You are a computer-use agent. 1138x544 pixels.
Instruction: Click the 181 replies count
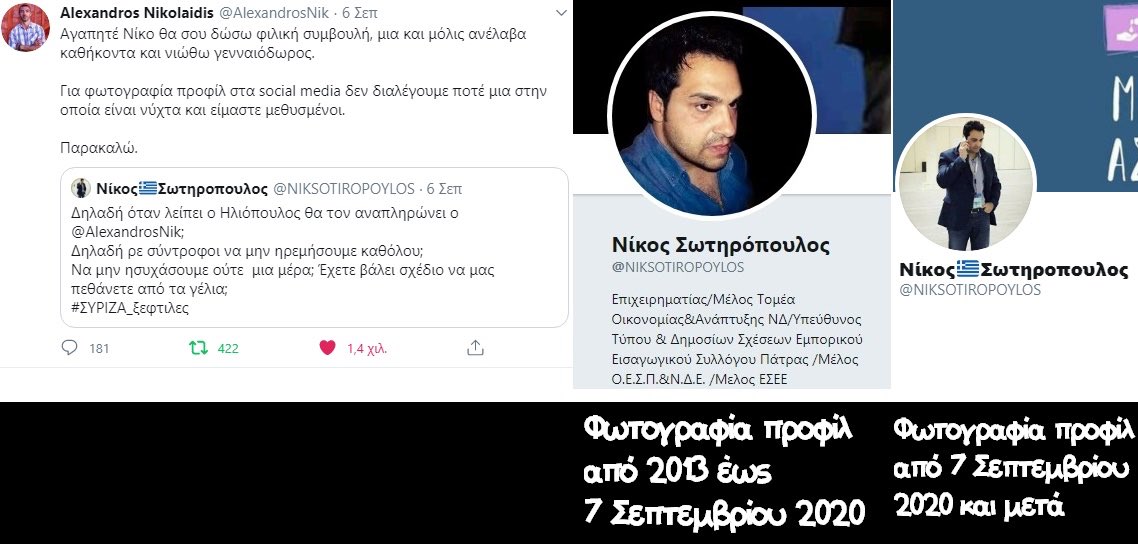coord(99,349)
